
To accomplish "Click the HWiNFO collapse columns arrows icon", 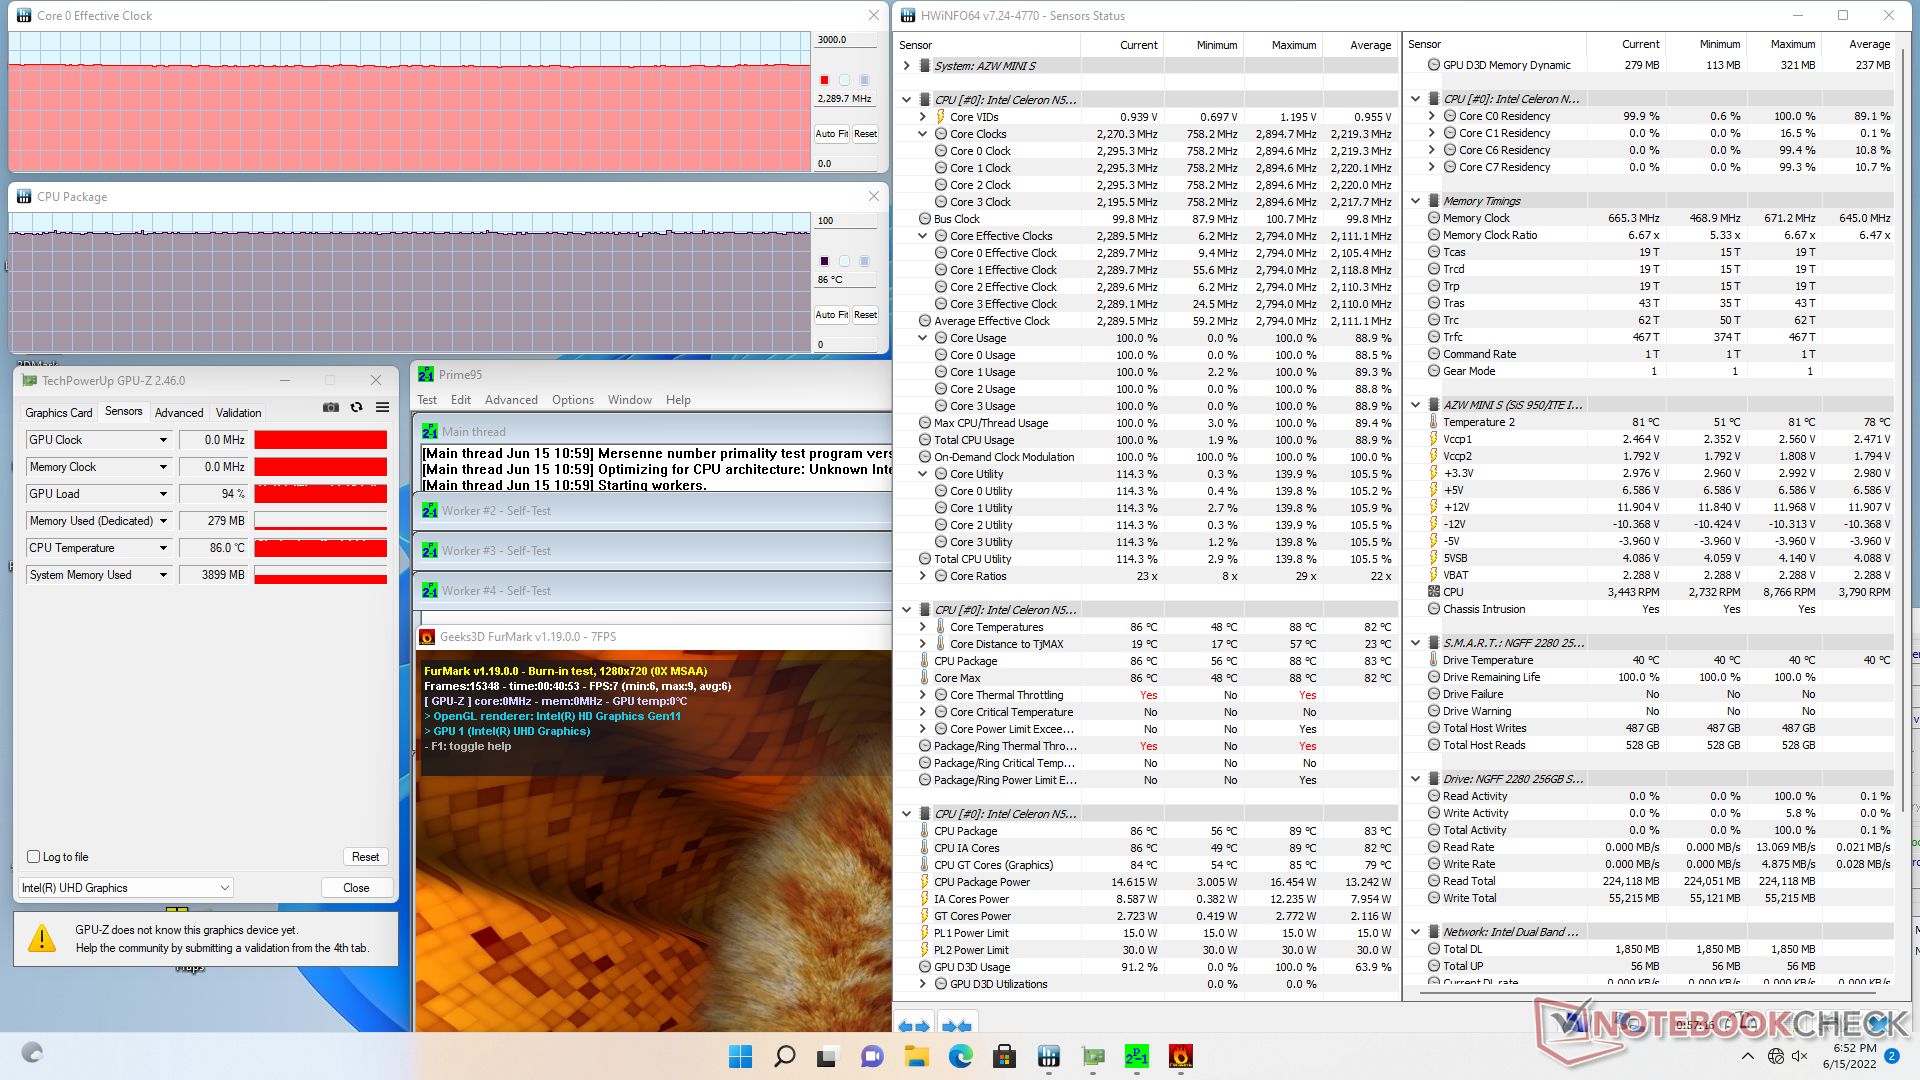I will click(x=957, y=1025).
